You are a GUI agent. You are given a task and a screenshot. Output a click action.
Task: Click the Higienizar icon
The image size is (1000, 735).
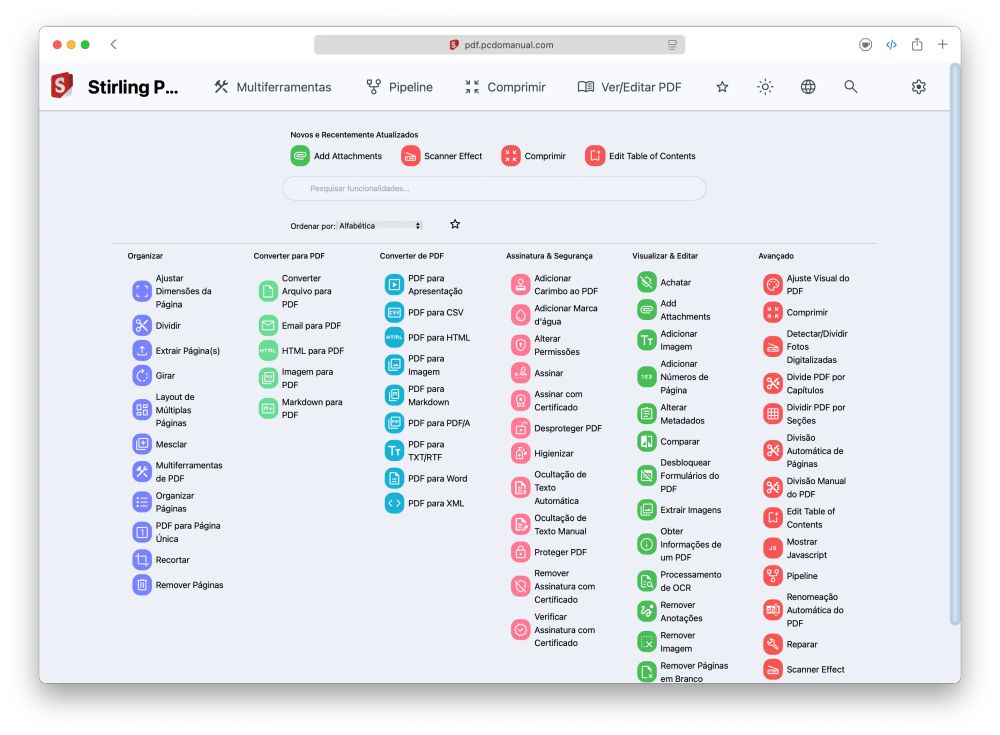pyautogui.click(x=520, y=453)
